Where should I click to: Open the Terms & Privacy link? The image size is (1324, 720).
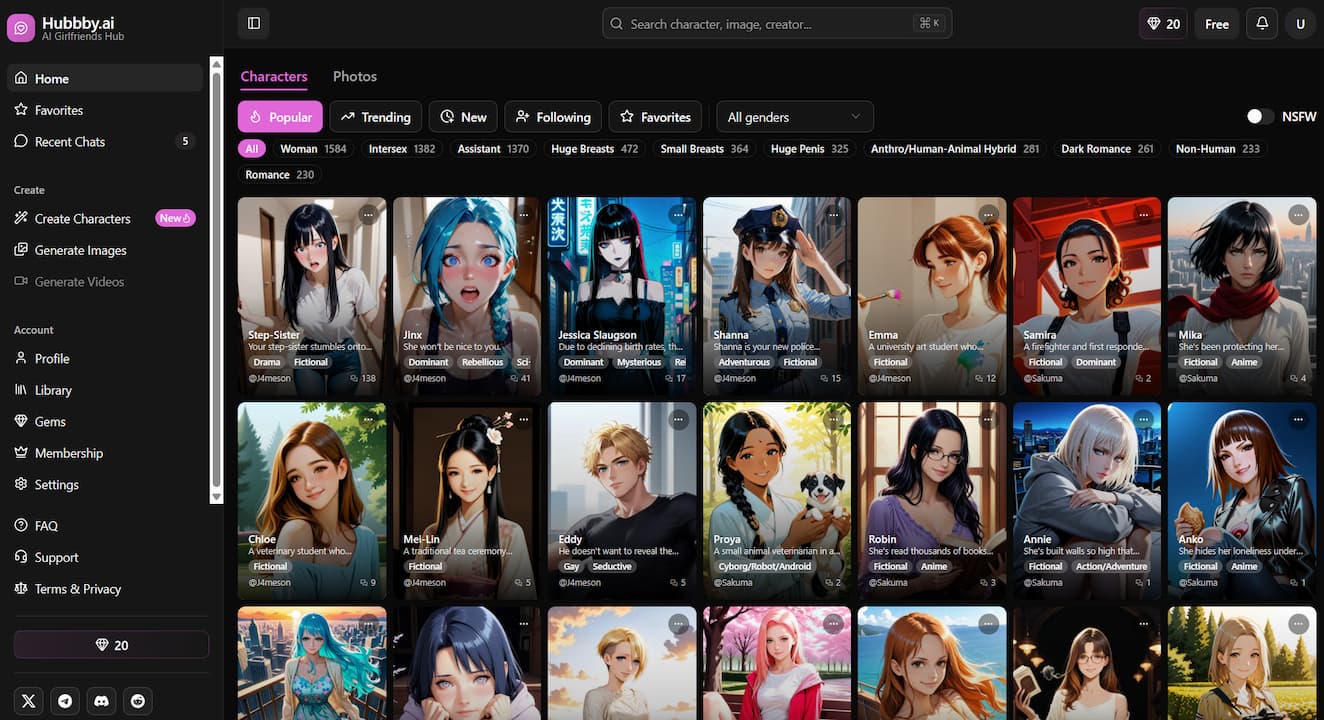point(77,589)
